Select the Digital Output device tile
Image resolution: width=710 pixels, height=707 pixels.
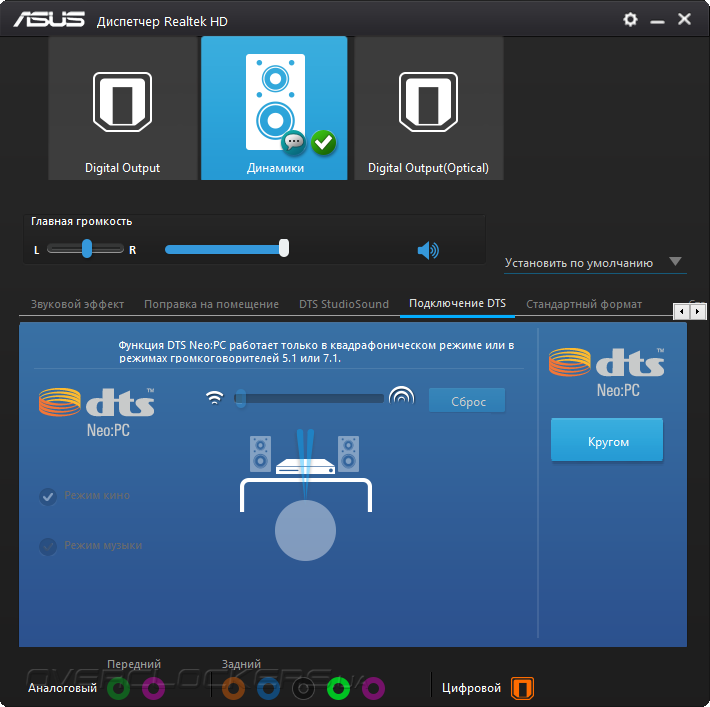[x=123, y=108]
